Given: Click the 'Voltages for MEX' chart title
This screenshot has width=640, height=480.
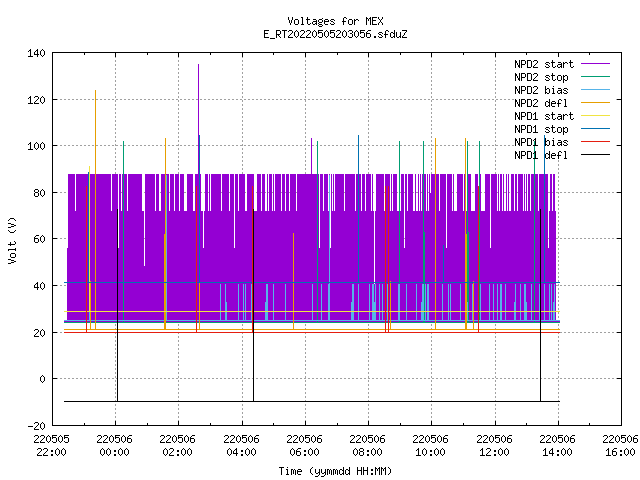Looking at the screenshot, I should (x=335, y=21).
